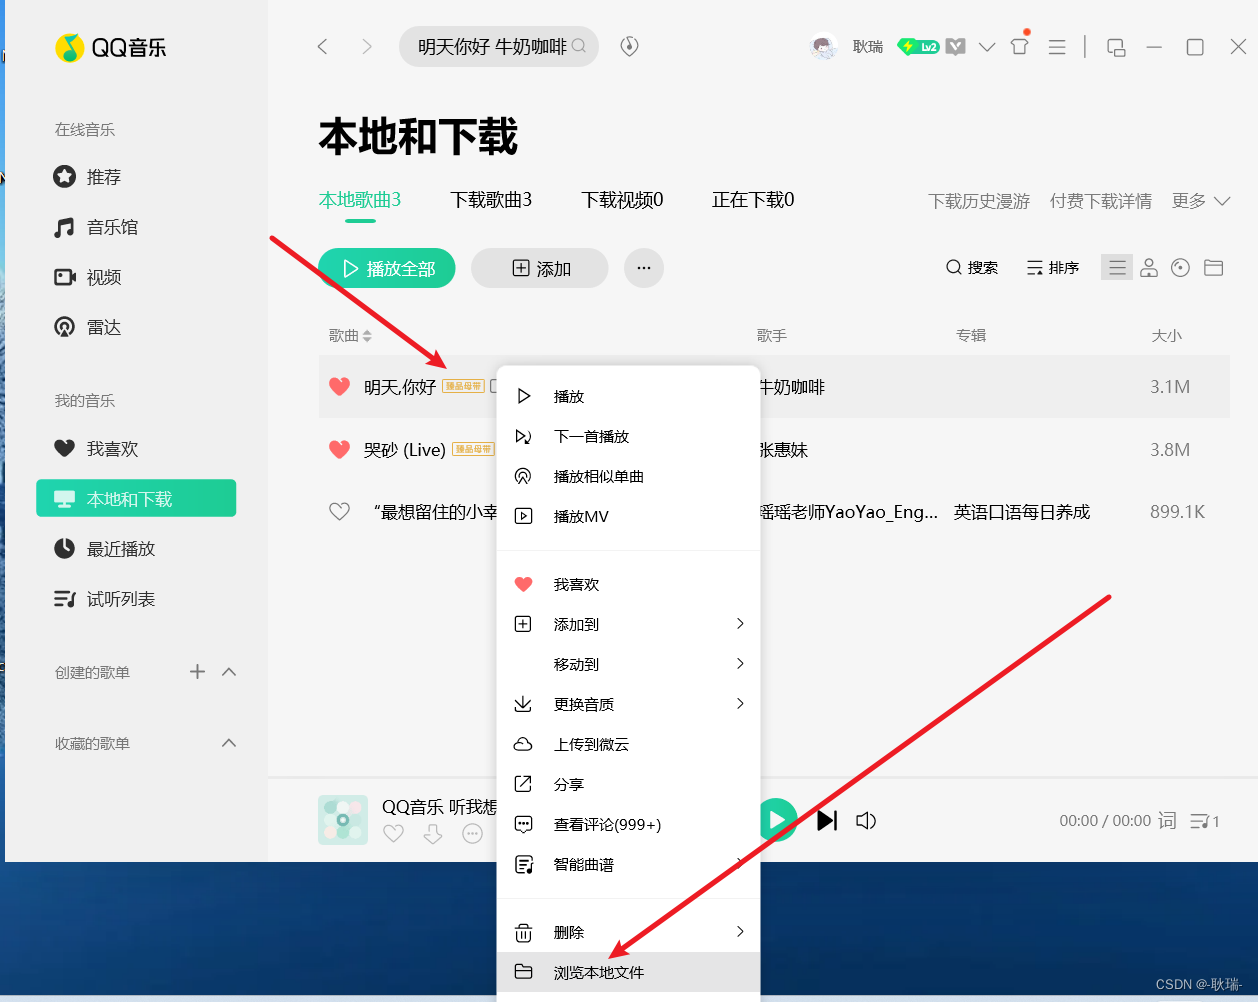Screen dimensions: 1258x1002
Task: Expand the account dropdown arrow
Action: (x=987, y=46)
